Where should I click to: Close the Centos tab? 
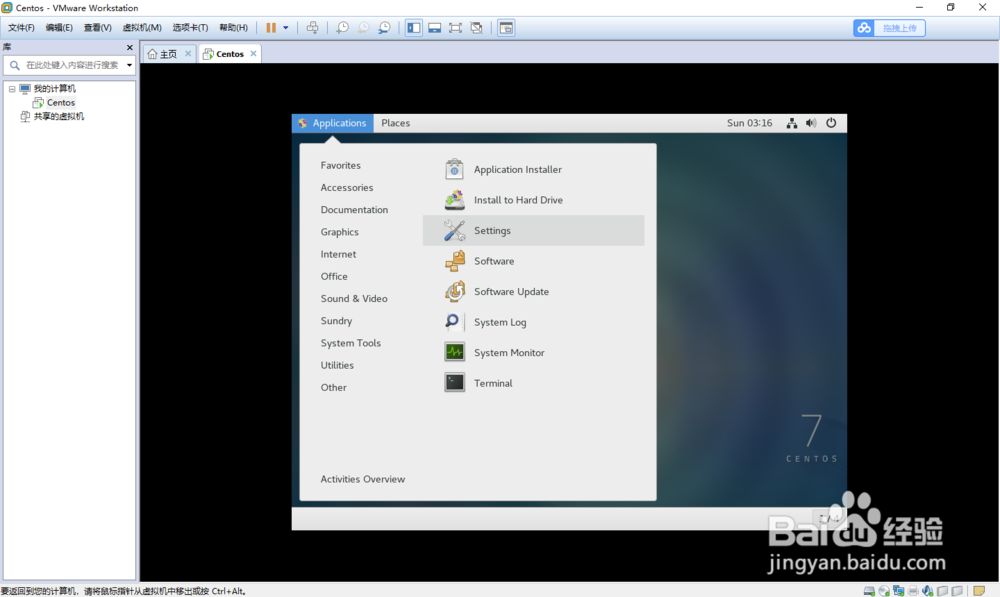254,54
